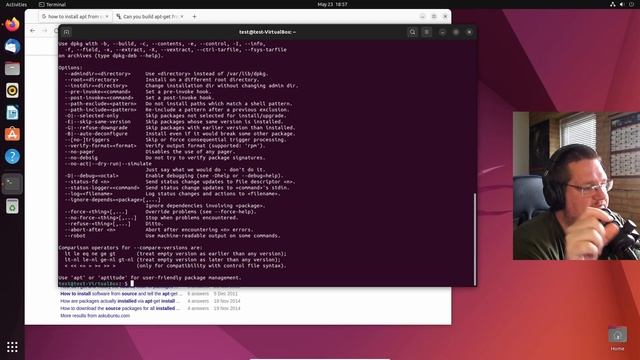The width and height of the screenshot is (640, 360).
Task: Click the terminal search icon
Action: [x=412, y=32]
